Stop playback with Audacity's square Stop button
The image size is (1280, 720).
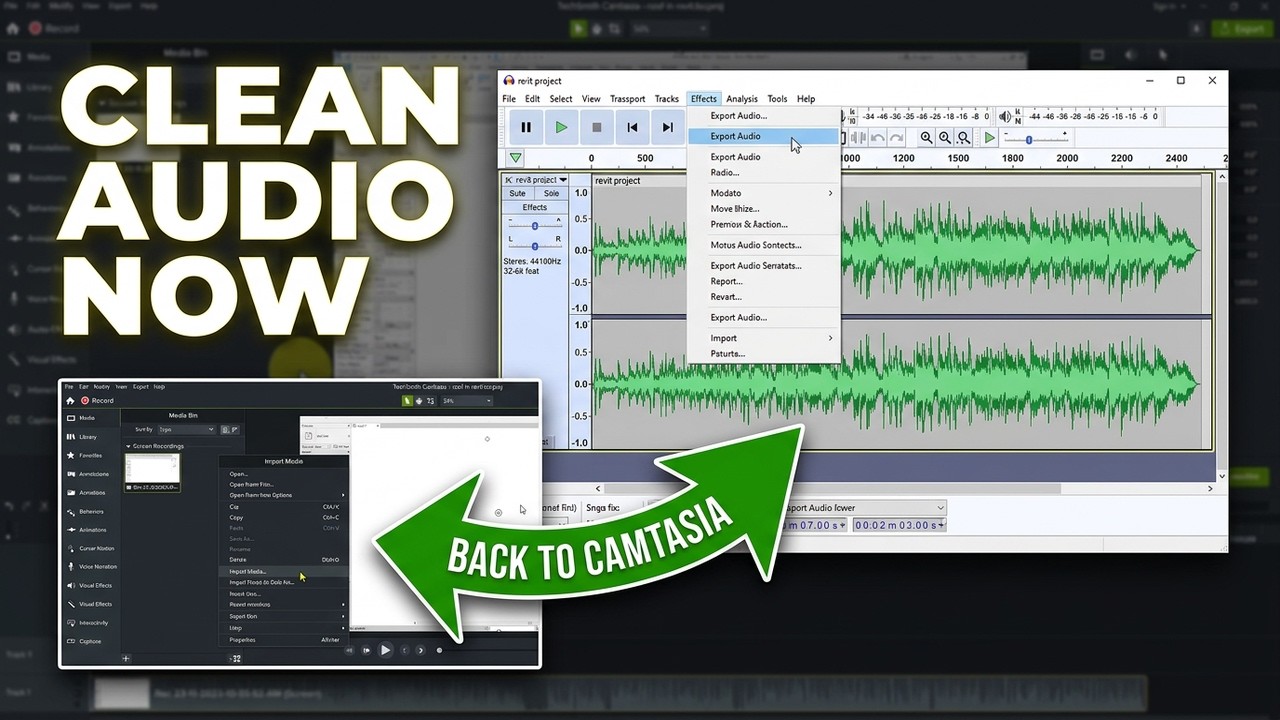pos(597,127)
